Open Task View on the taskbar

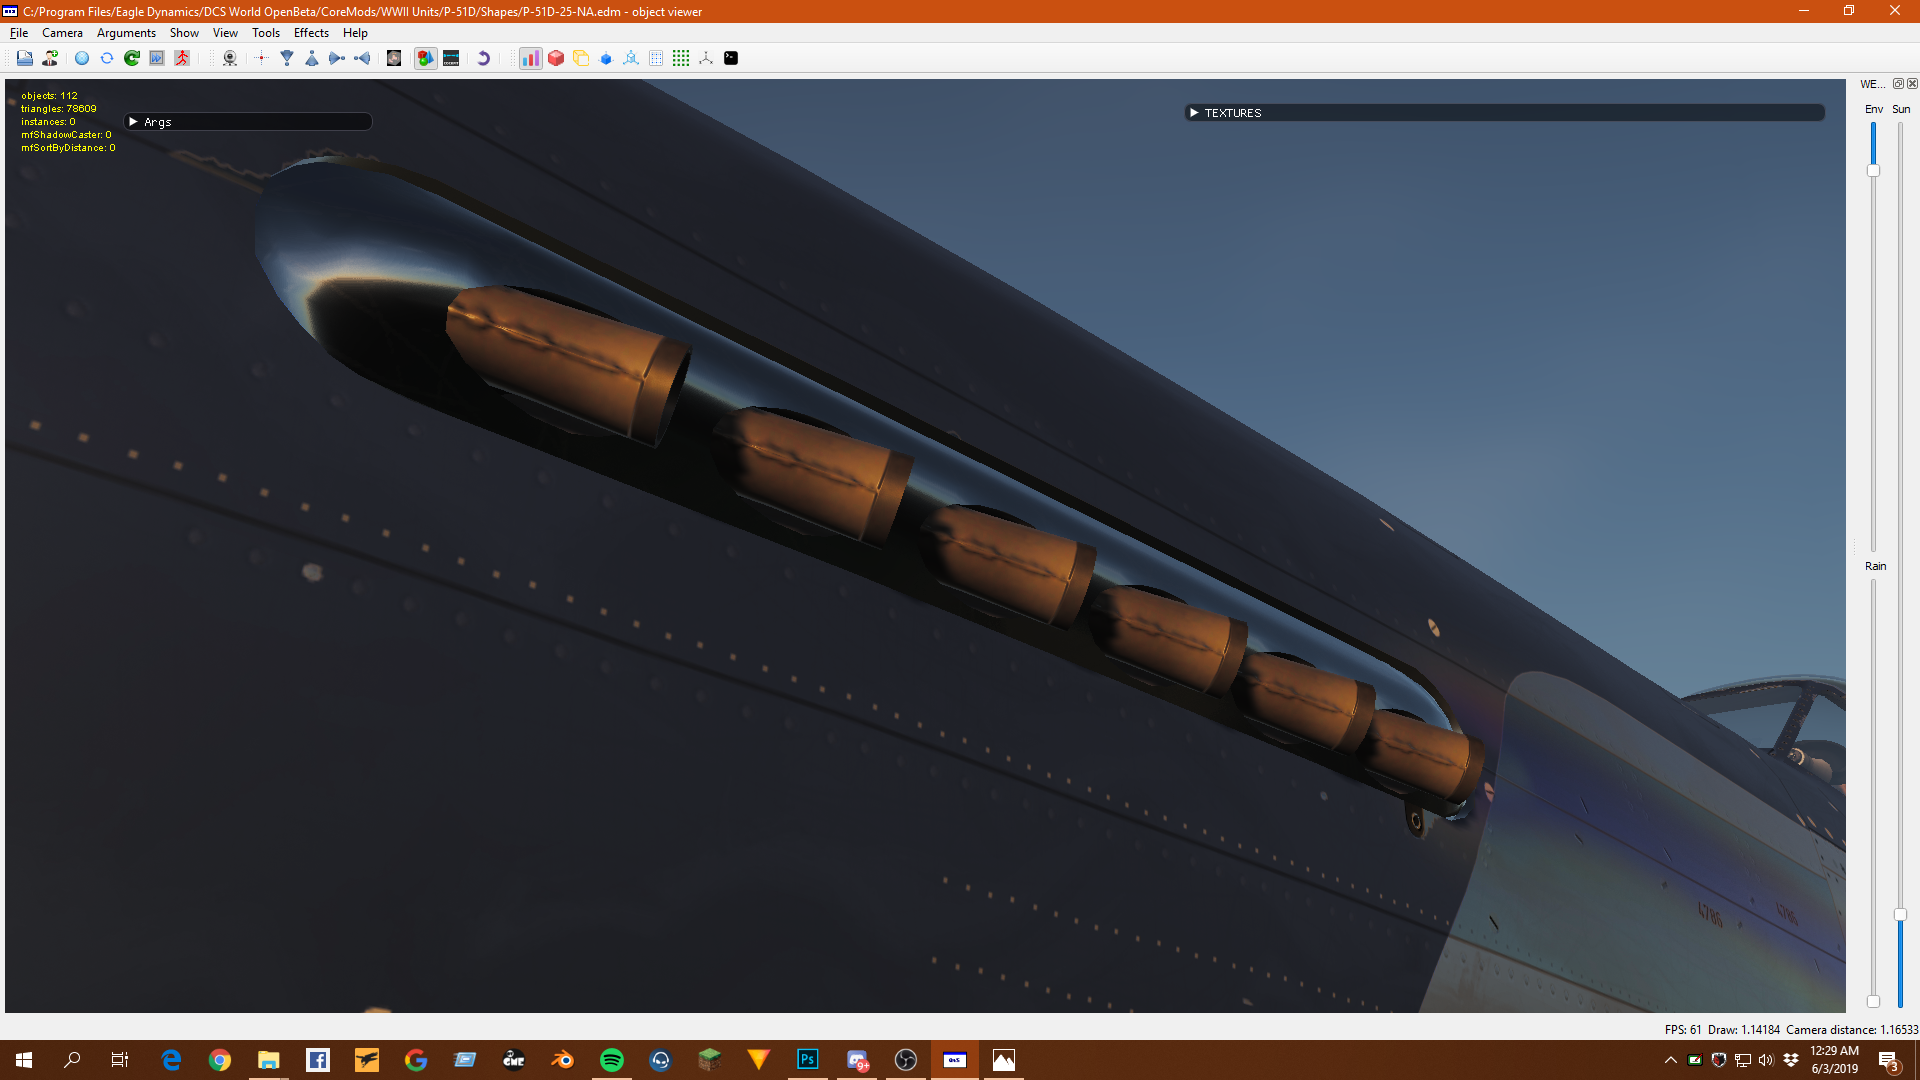pos(120,1060)
